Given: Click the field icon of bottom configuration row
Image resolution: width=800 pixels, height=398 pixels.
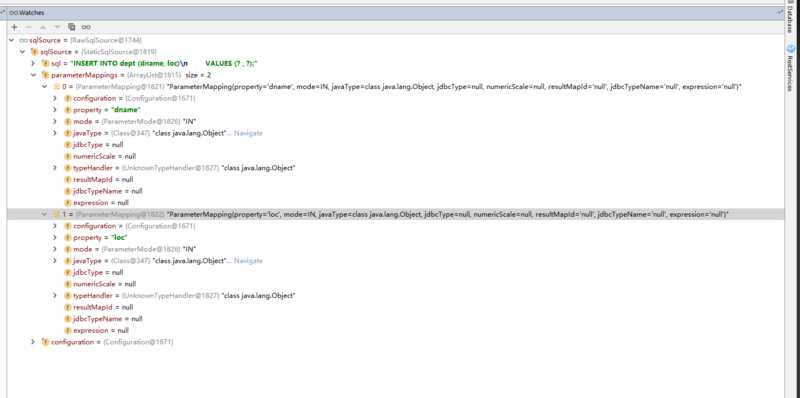Looking at the screenshot, I should coord(45,342).
